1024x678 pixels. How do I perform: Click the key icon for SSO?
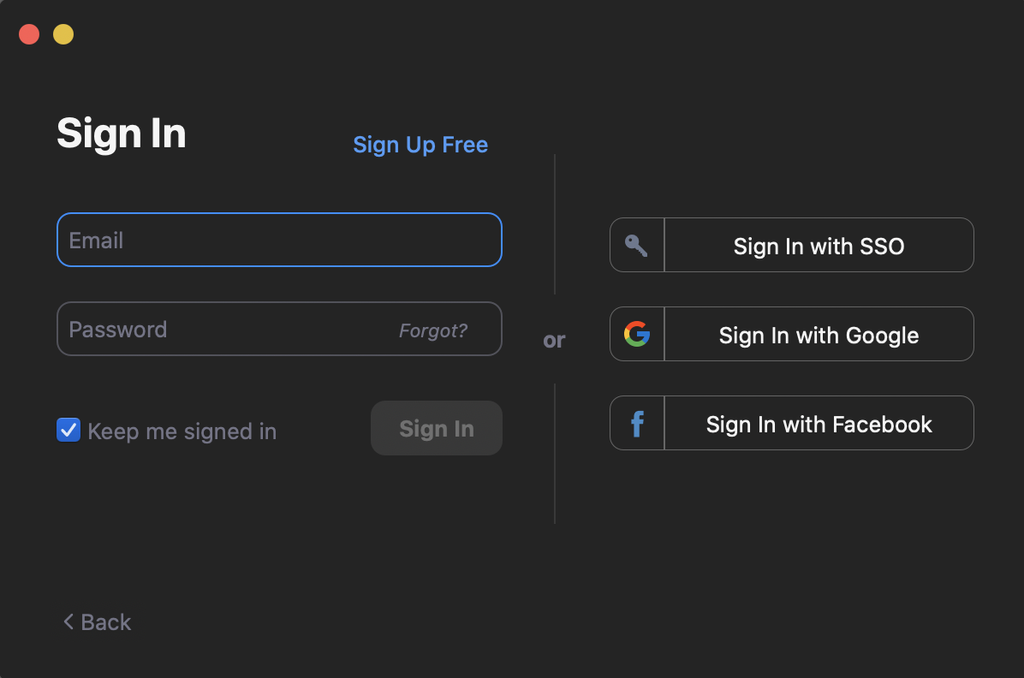[x=636, y=245]
